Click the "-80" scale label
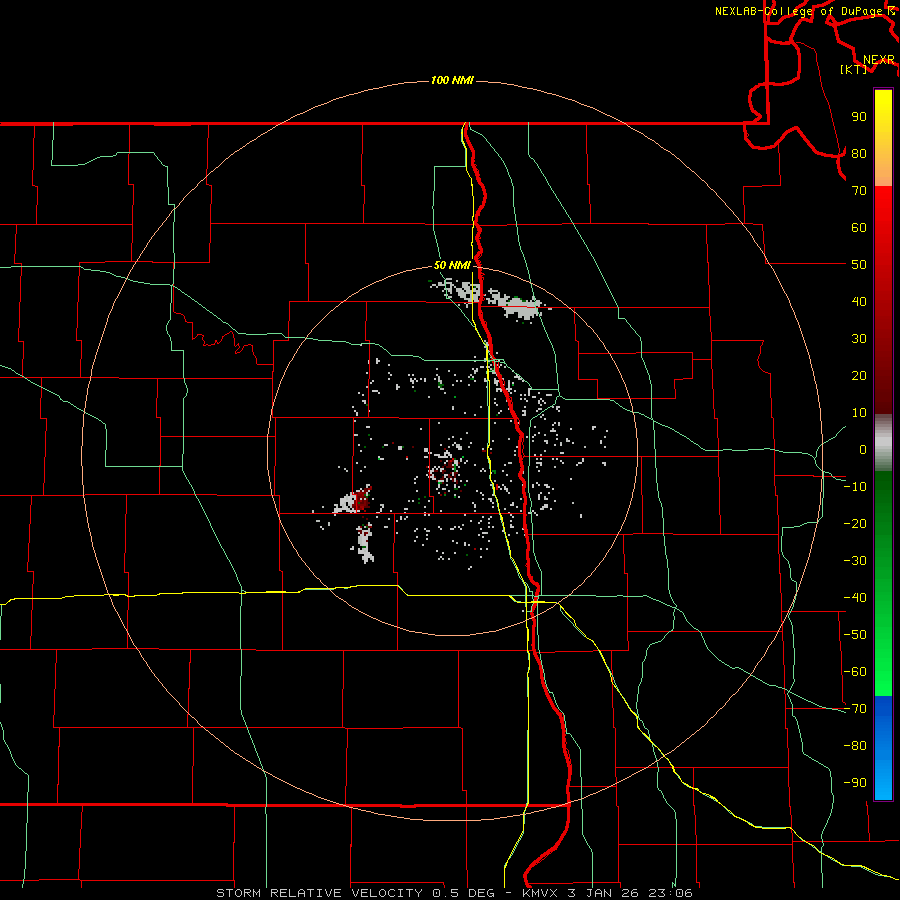This screenshot has height=900, width=900. (x=855, y=746)
